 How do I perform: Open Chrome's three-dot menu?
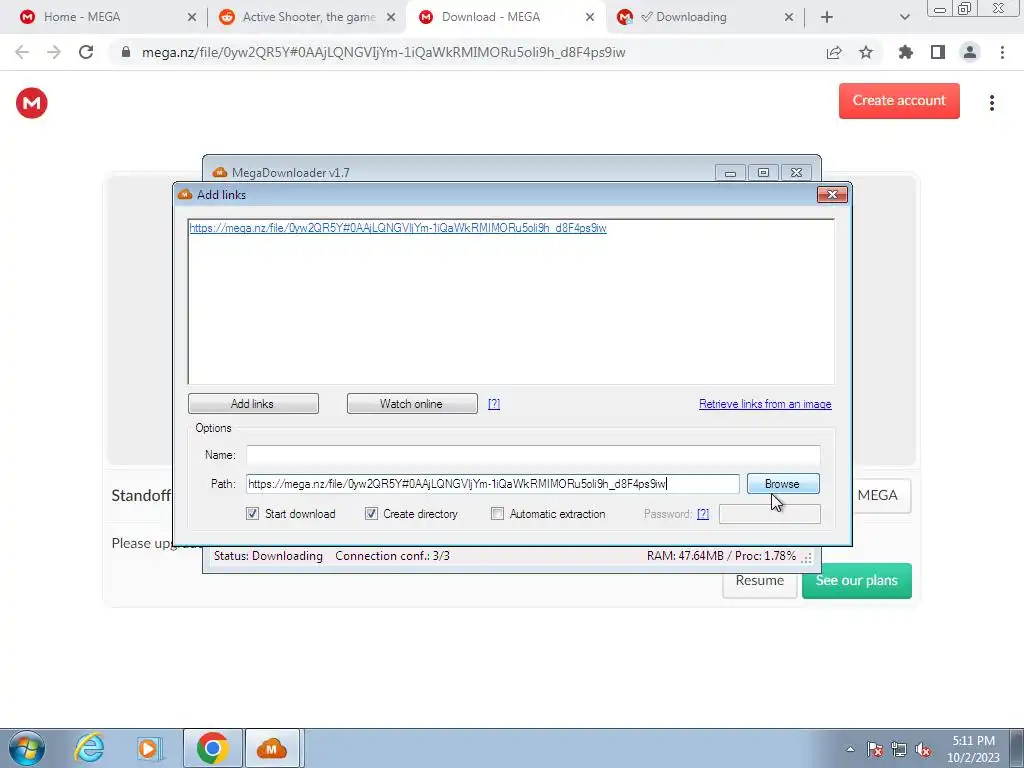click(1002, 52)
